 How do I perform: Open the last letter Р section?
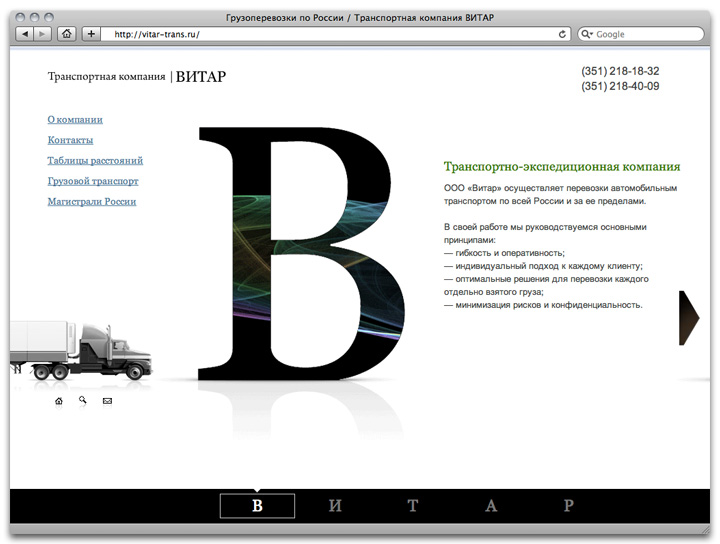click(x=569, y=506)
